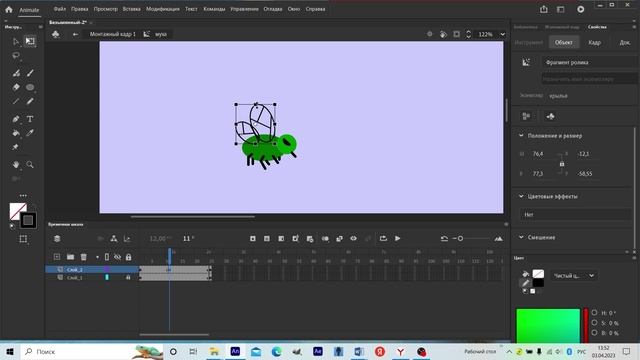640x360 pixels.
Task: Select the Text tool
Action: pyautogui.click(x=30, y=119)
